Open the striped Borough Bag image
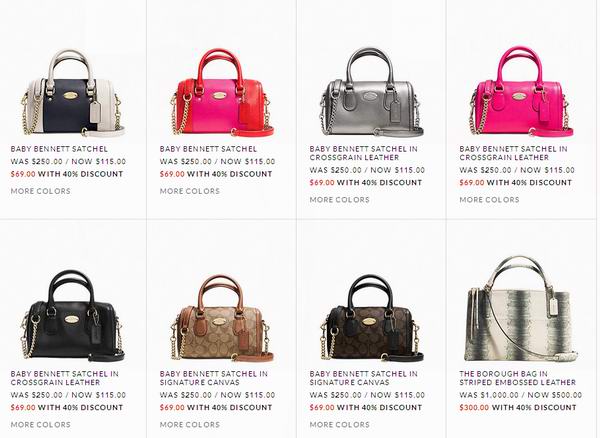 (x=521, y=309)
